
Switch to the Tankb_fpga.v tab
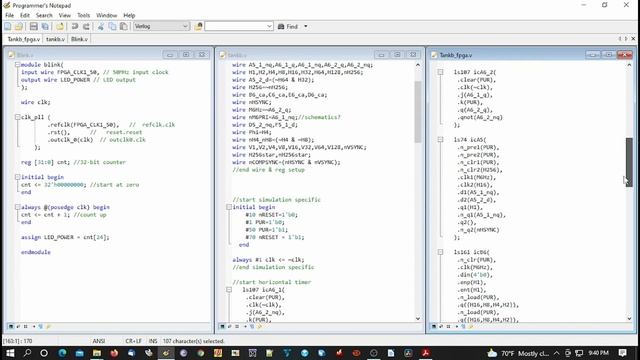[23, 39]
